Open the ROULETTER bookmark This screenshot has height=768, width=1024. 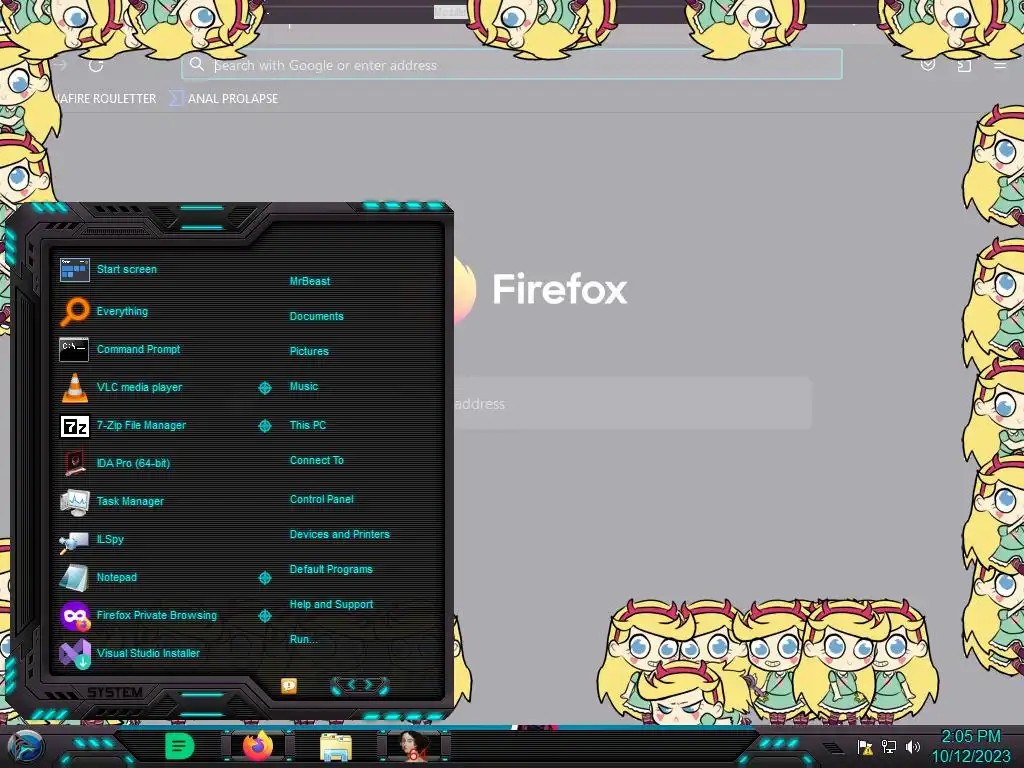click(106, 99)
